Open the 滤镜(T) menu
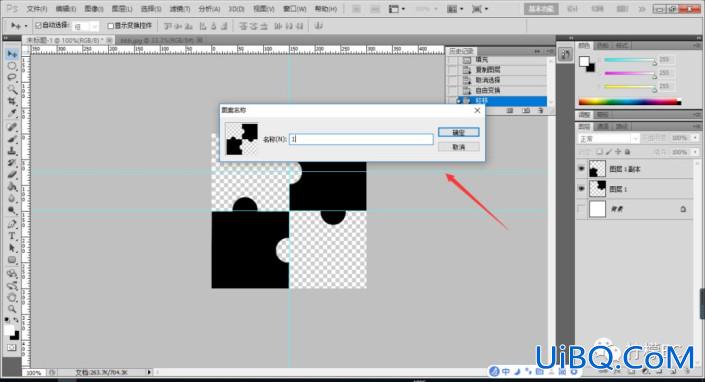Viewport: 705px width, 382px height. point(180,9)
